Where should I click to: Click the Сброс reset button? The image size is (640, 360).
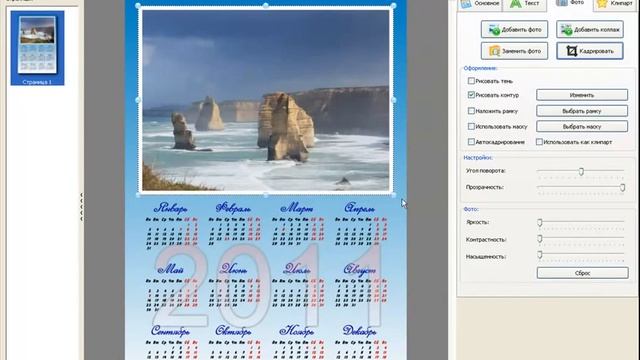click(582, 273)
